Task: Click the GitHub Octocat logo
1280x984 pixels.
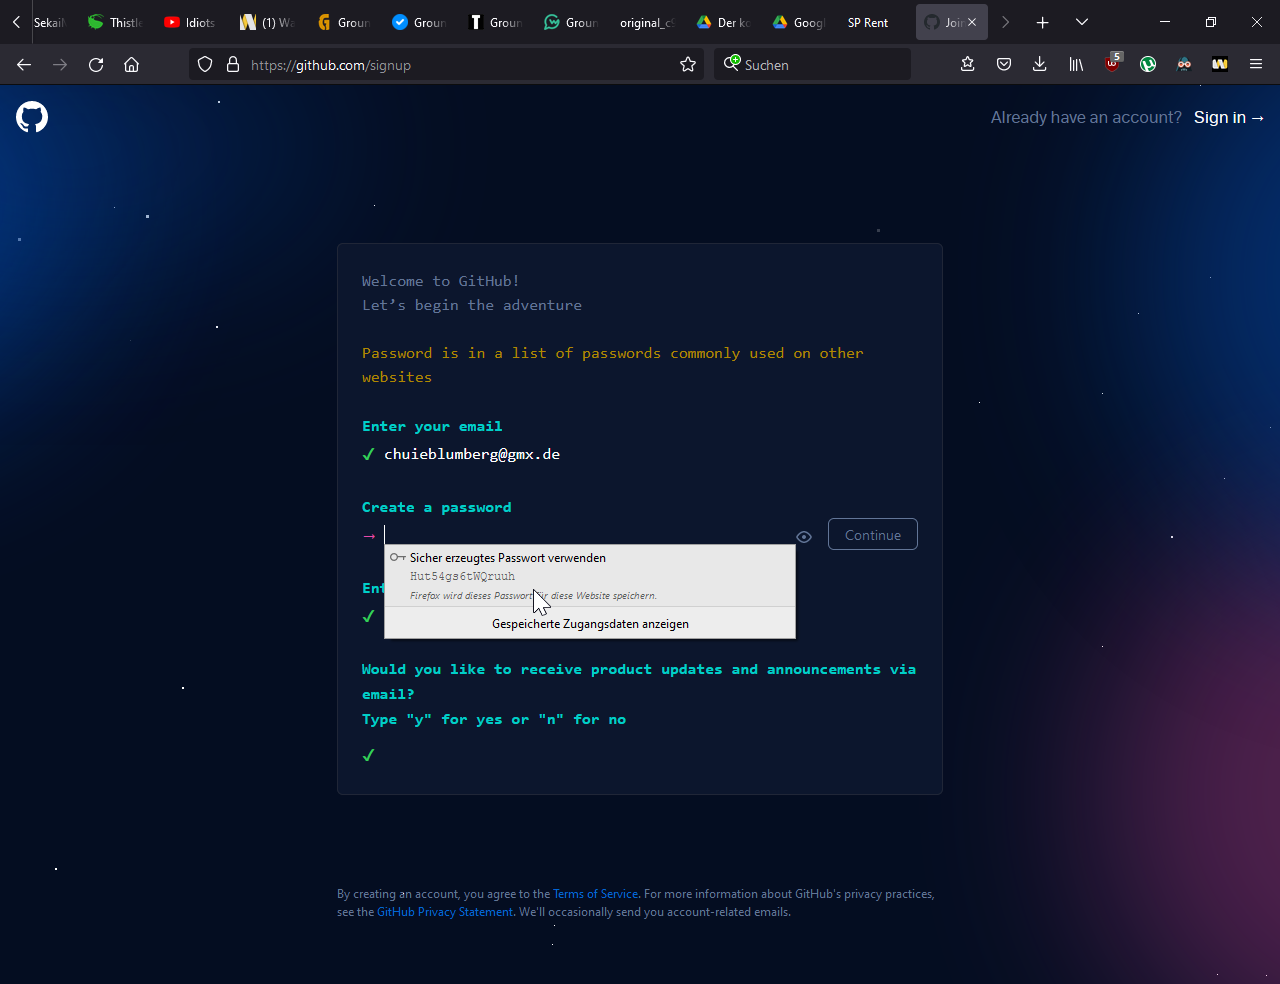Action: (32, 117)
